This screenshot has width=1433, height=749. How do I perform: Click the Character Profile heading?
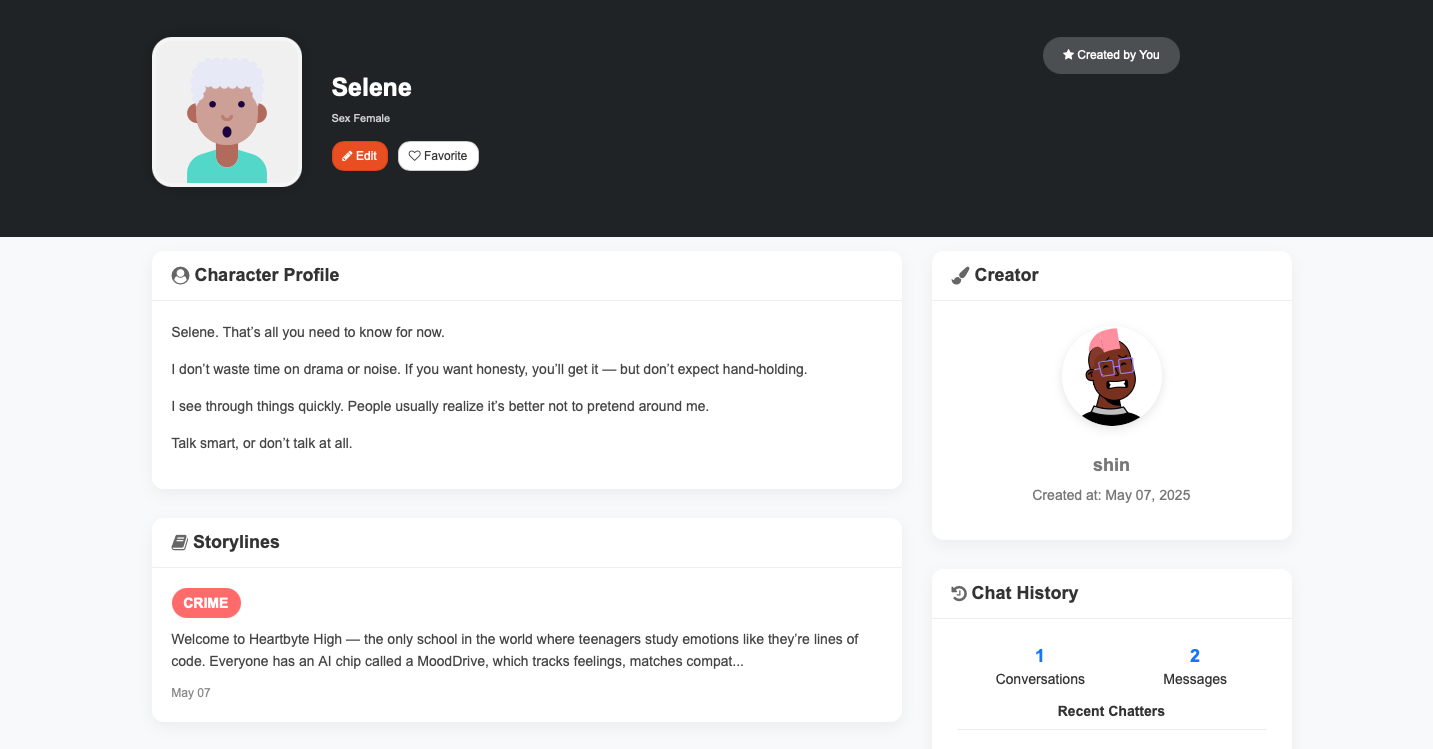click(x=267, y=275)
